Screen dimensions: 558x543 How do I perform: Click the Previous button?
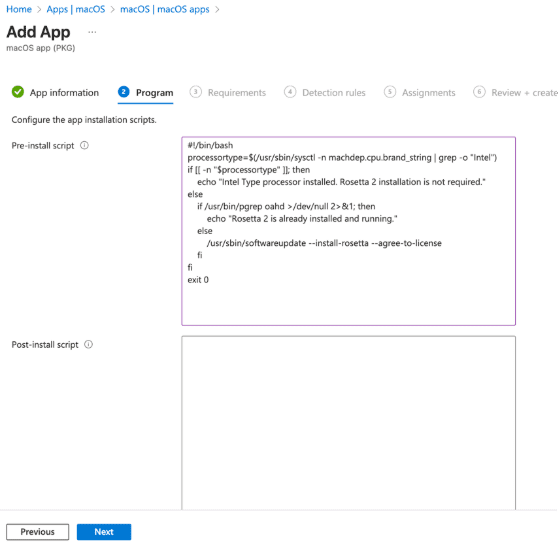[x=37, y=532]
